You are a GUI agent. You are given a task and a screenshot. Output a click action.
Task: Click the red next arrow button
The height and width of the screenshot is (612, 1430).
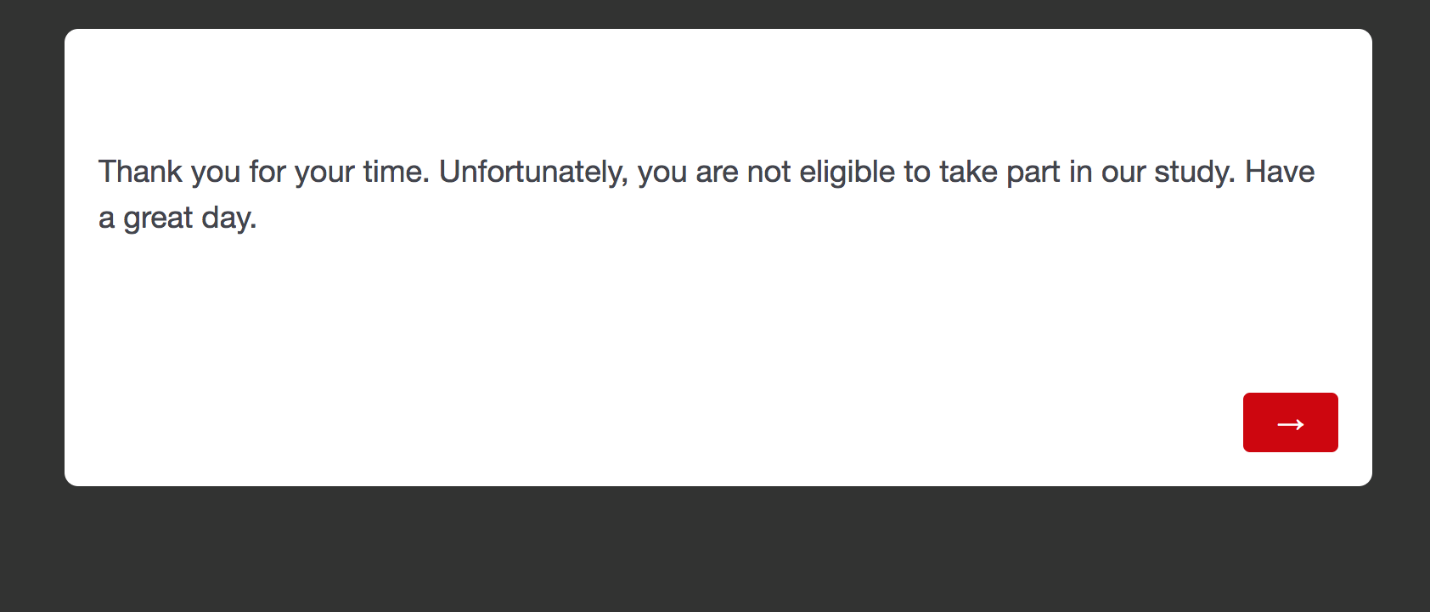pyautogui.click(x=1290, y=423)
